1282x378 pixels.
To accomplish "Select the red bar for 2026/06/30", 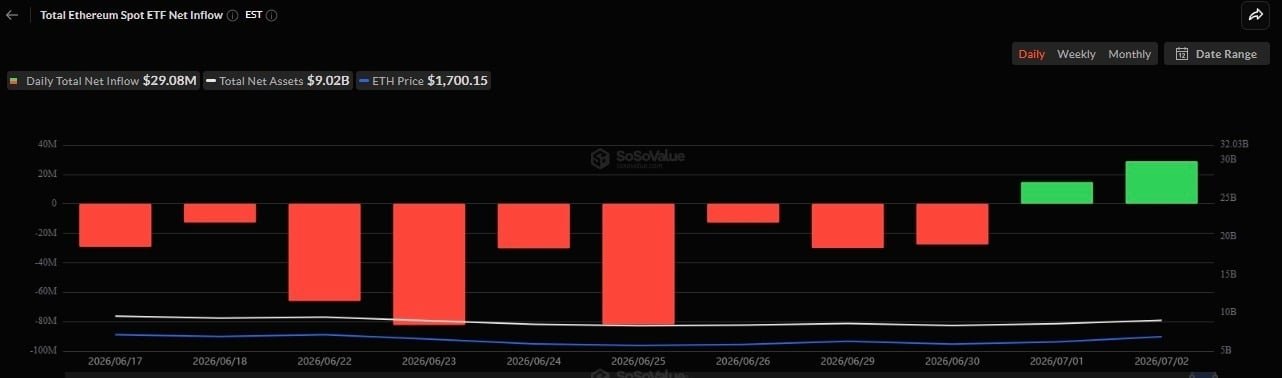I will pos(952,224).
